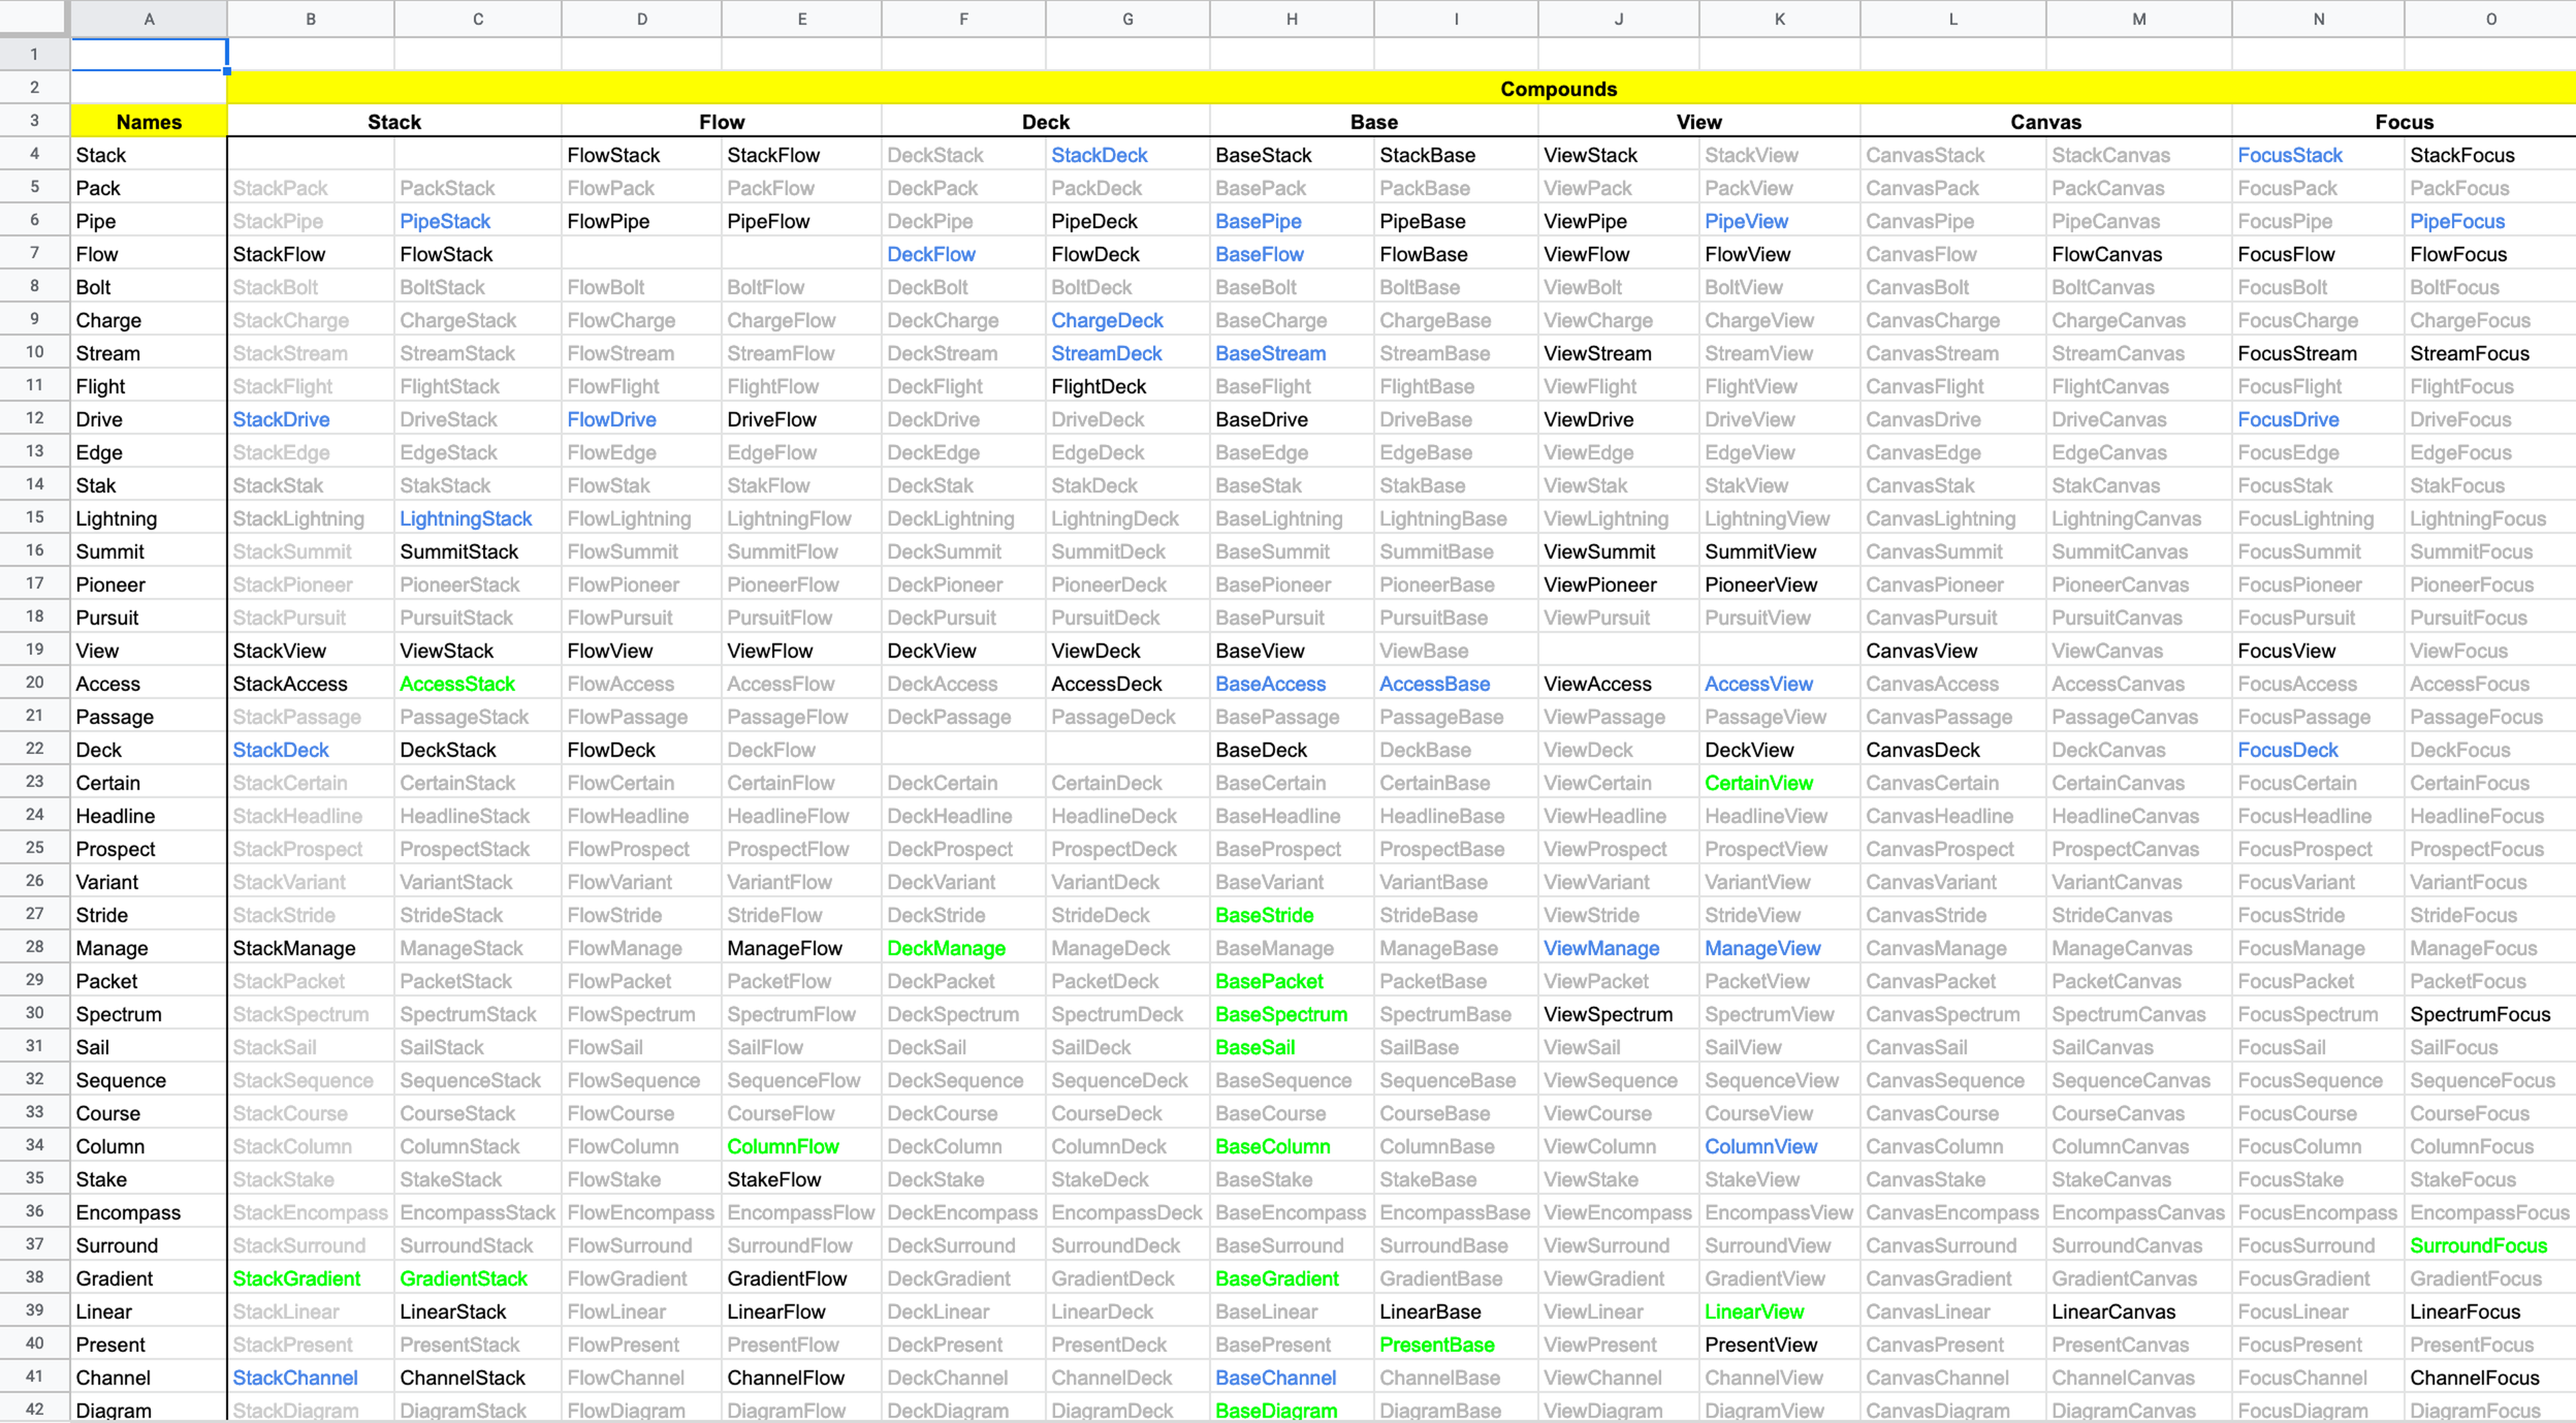Image resolution: width=2576 pixels, height=1423 pixels.
Task: Click green SurroundFocus cell
Action: 2478,1246
